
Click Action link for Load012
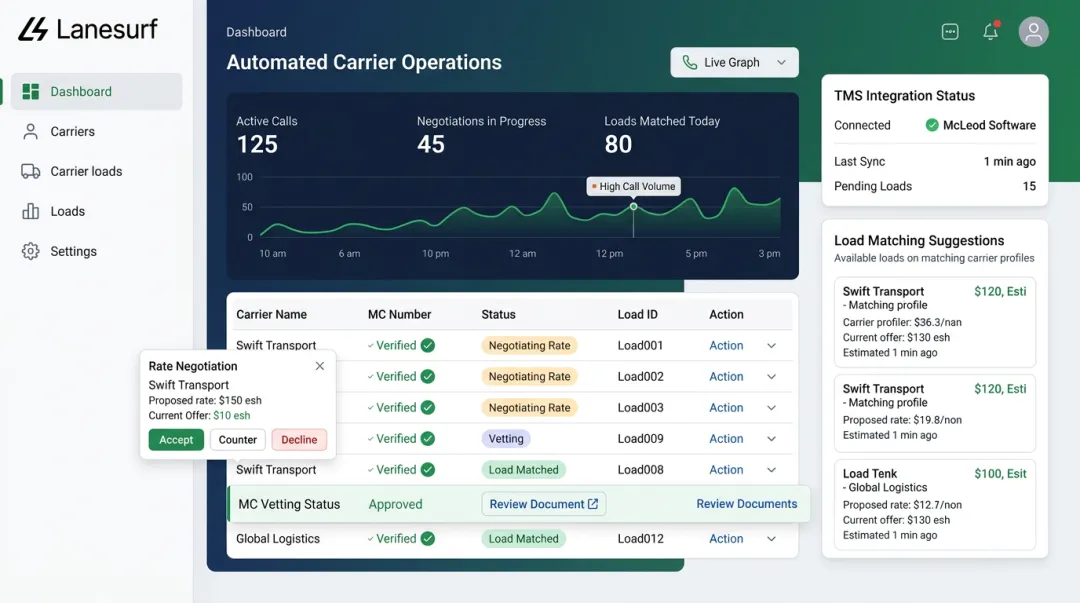(x=726, y=539)
